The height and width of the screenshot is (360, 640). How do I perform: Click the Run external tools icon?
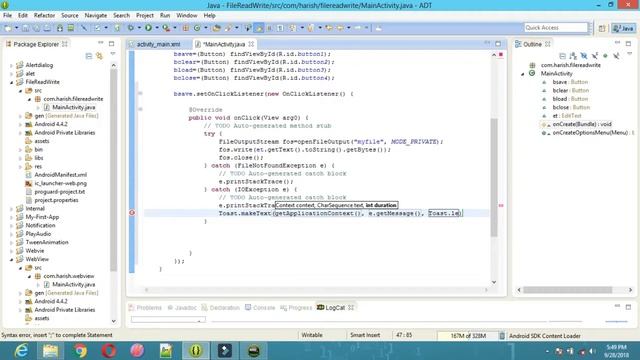(x=166, y=28)
